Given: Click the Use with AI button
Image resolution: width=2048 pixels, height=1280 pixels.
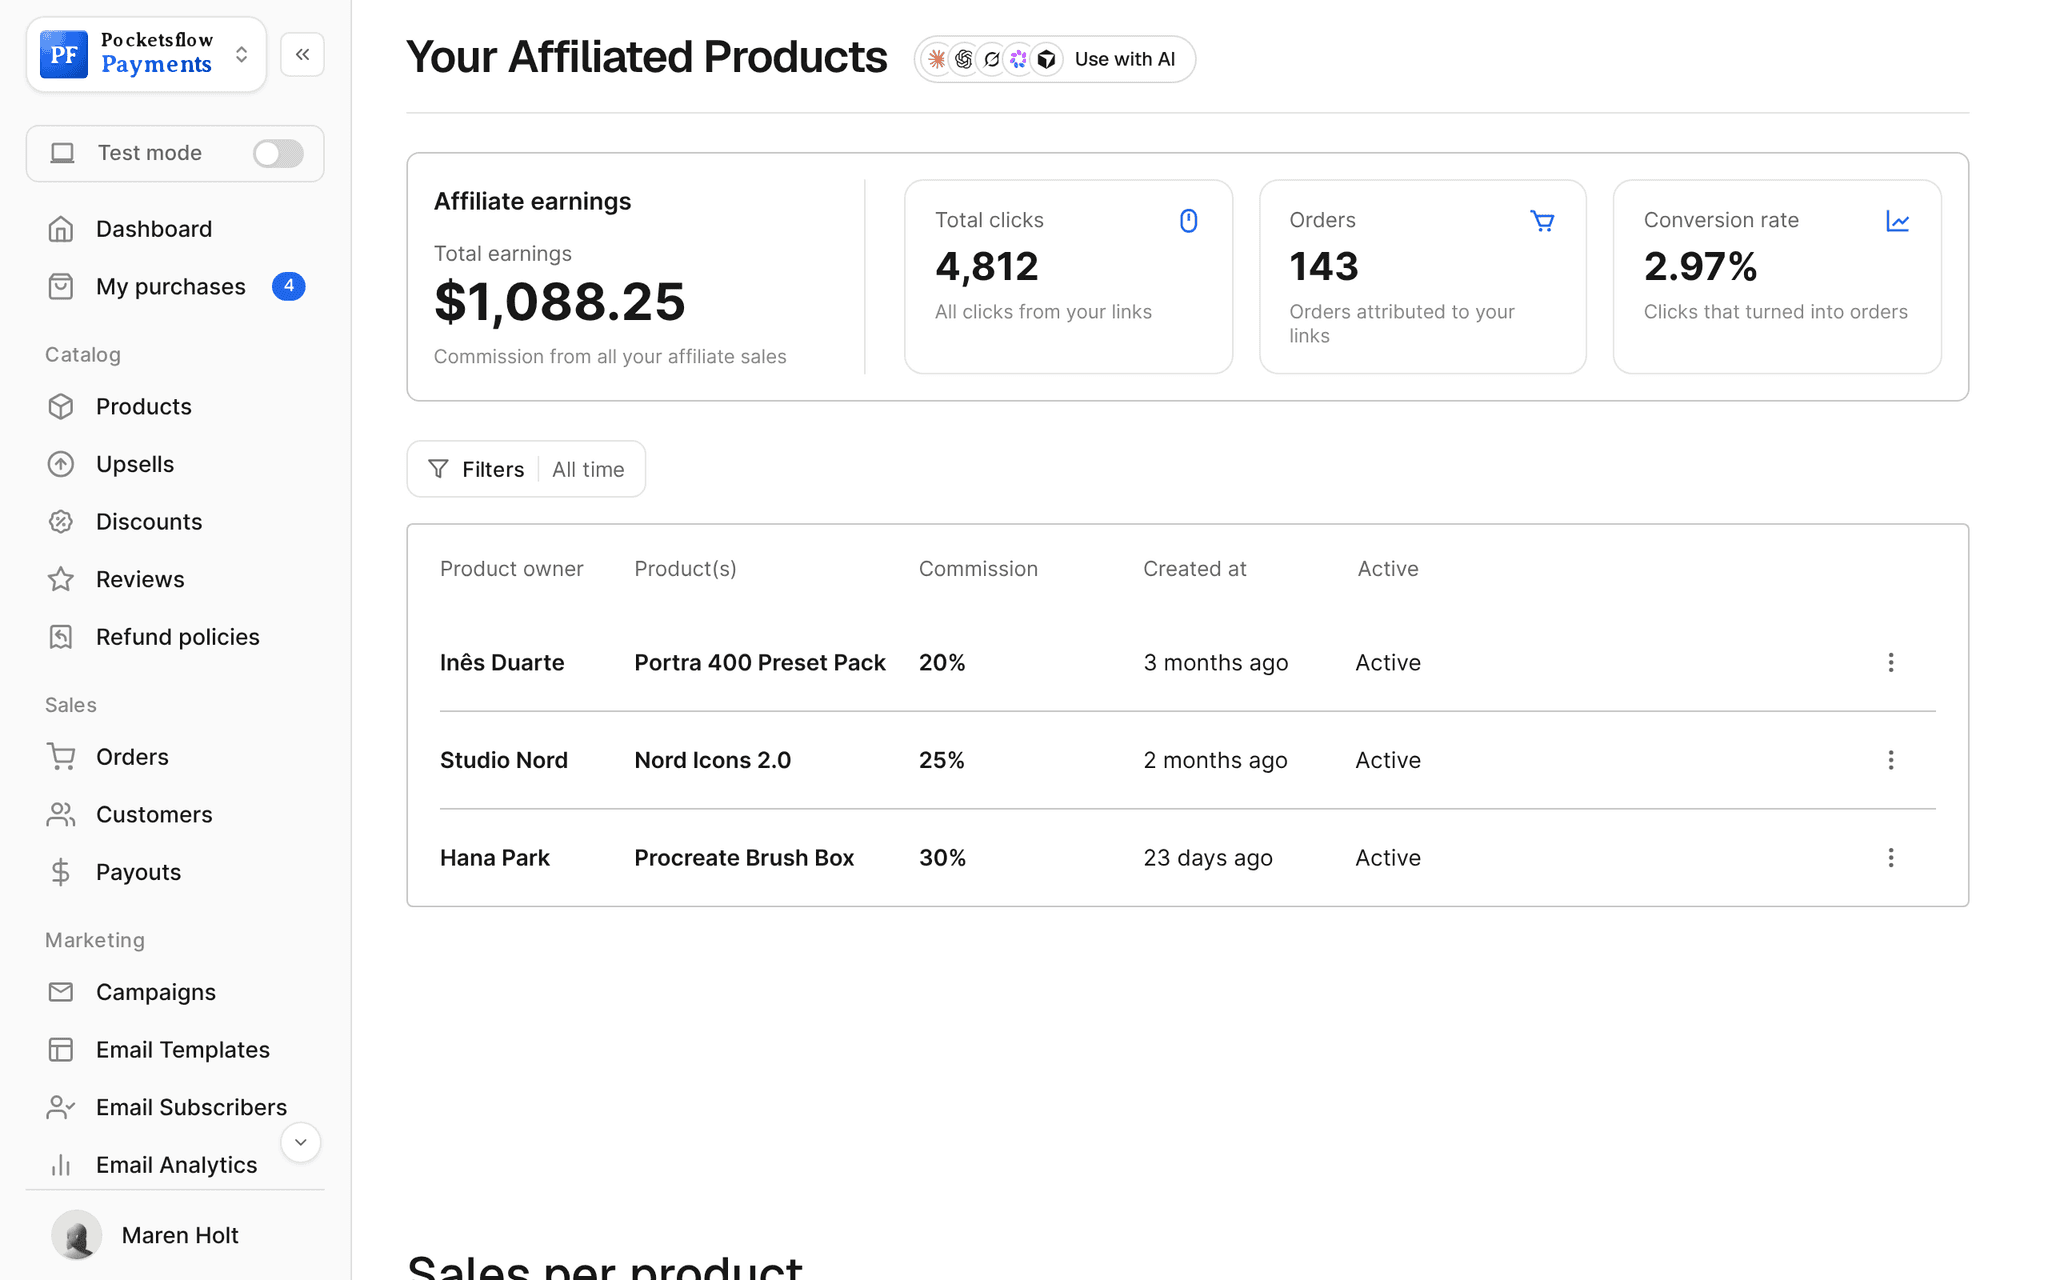Looking at the screenshot, I should [x=1055, y=59].
